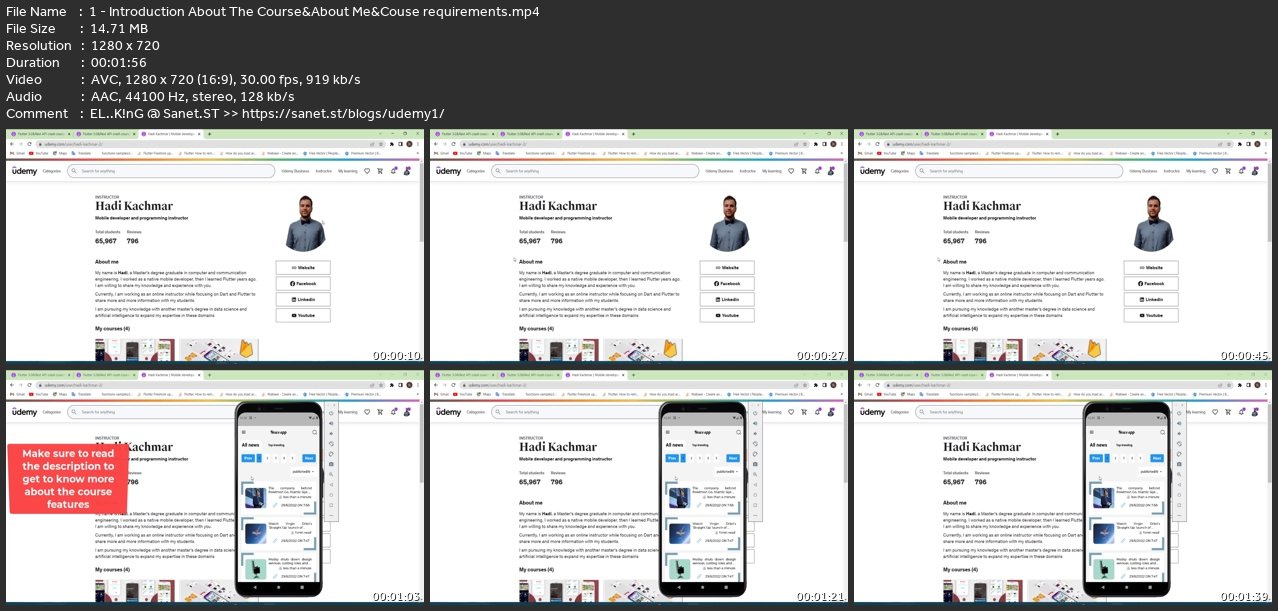Tap the third news card image, 00:01:21 frame
Screen dimensions: 1278x611
click(x=678, y=567)
